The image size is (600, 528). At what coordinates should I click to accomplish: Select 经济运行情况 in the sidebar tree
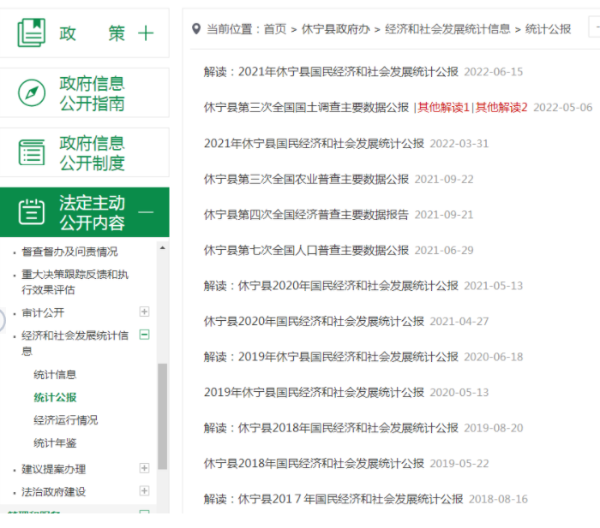pos(65,420)
